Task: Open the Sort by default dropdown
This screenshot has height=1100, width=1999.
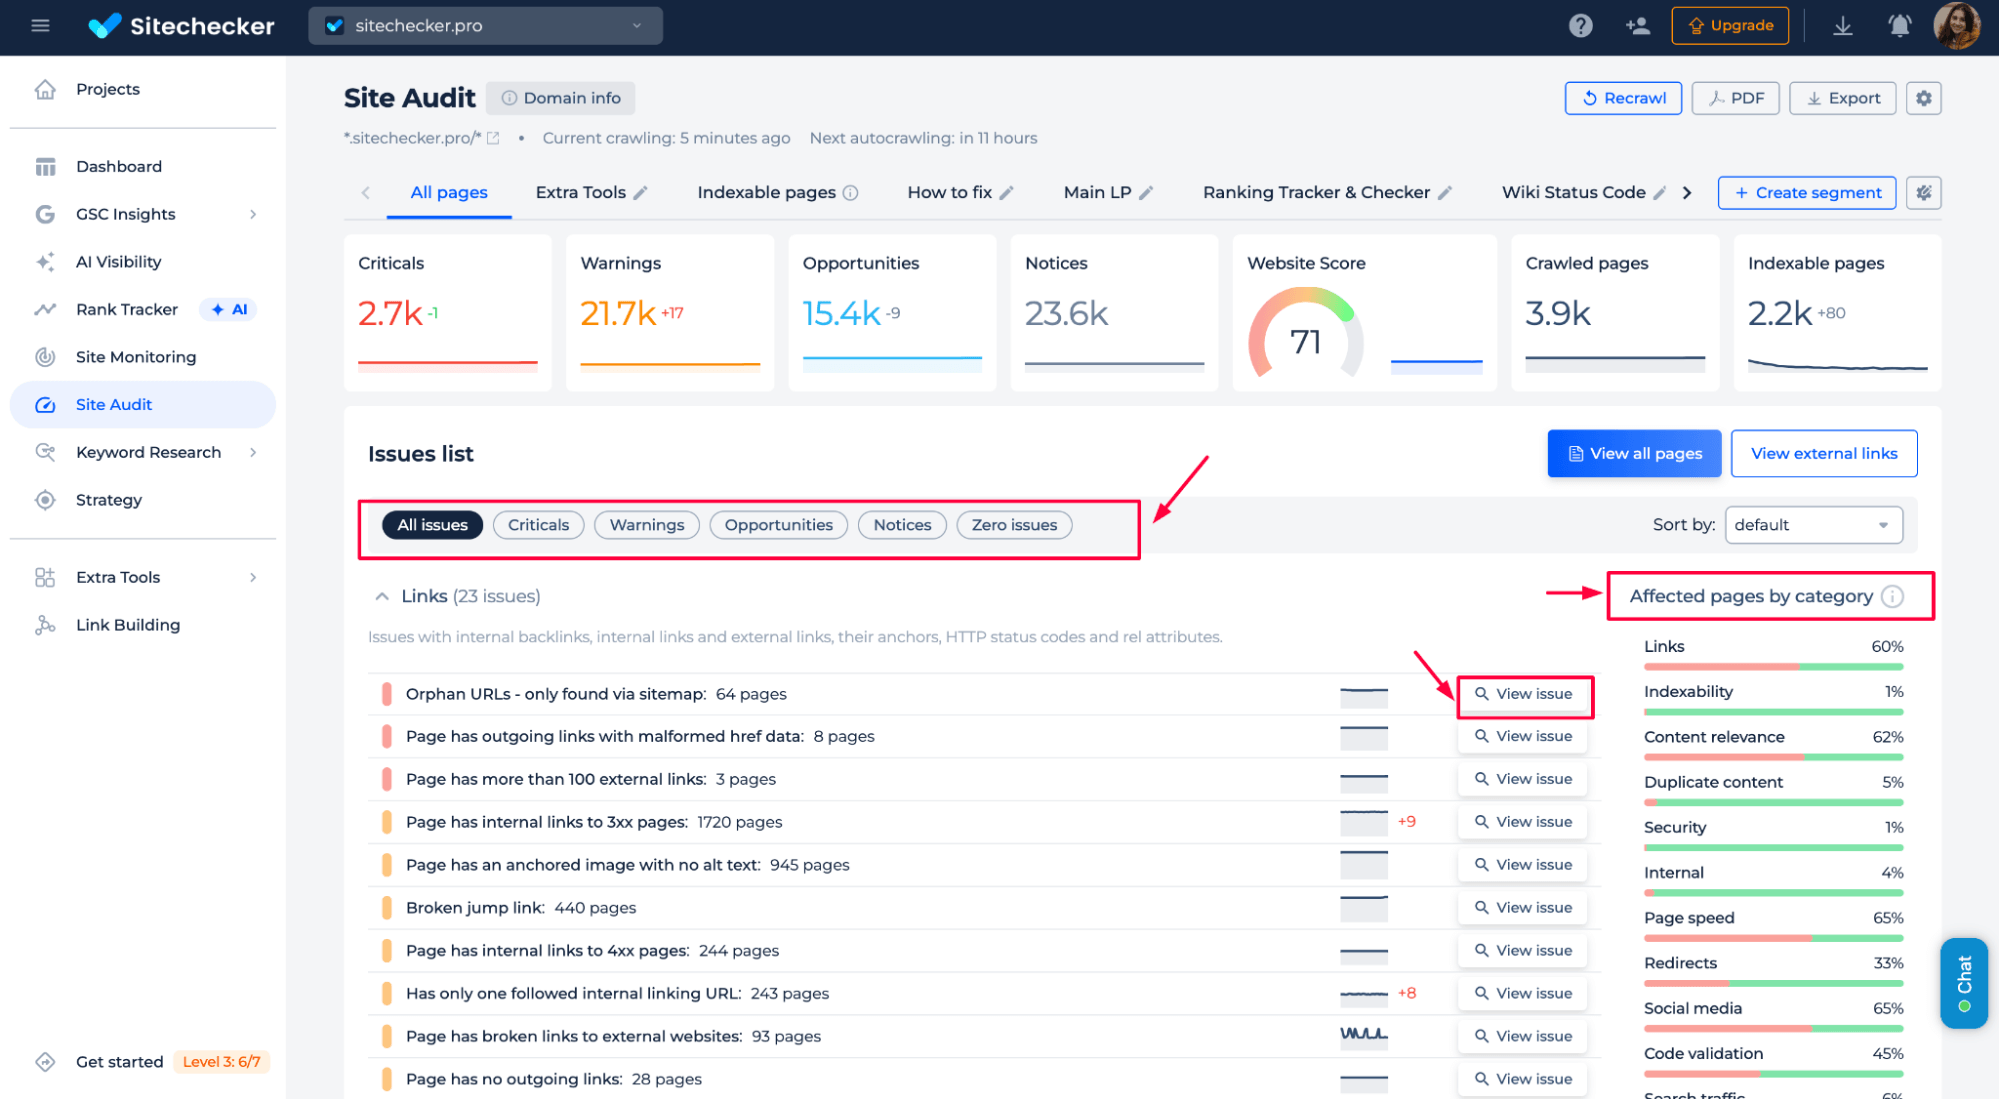Action: 1812,525
